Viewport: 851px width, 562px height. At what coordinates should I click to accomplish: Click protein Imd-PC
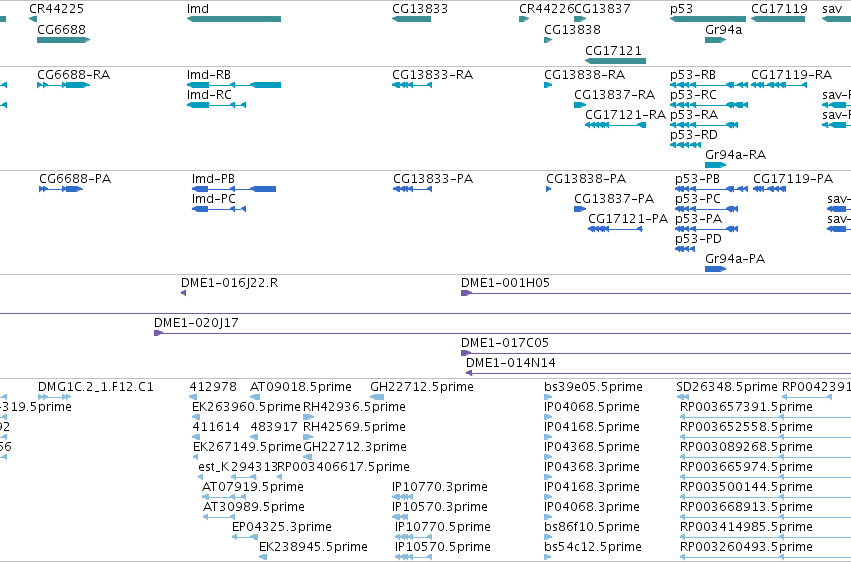click(x=219, y=209)
